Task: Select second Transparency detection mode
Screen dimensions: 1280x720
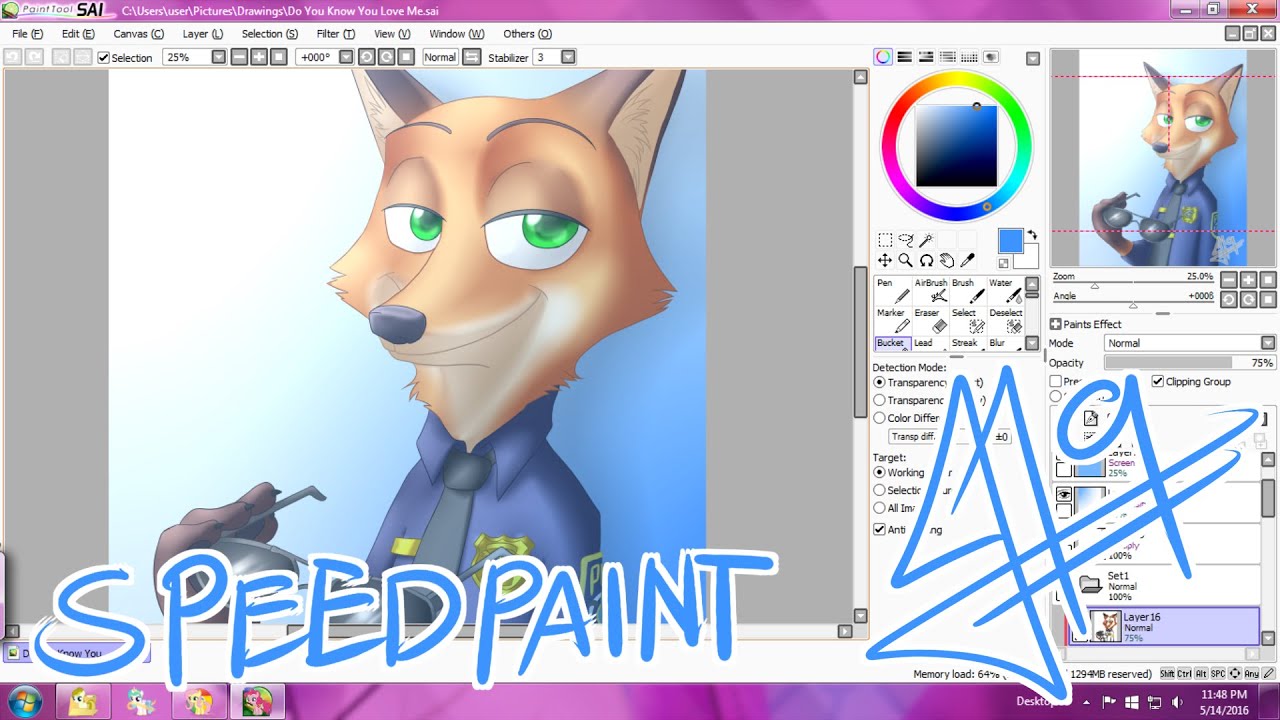Action: click(x=880, y=400)
